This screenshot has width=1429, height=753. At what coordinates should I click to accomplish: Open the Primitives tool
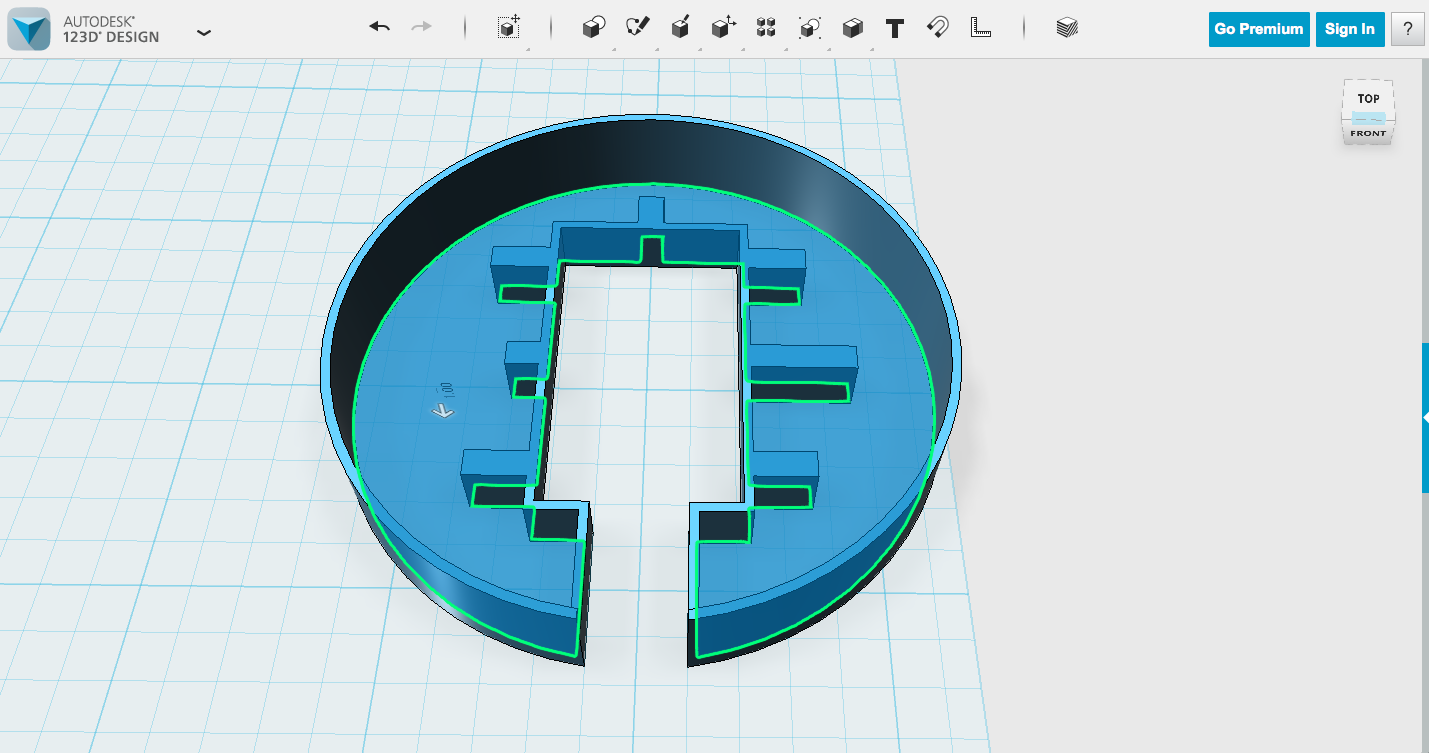[592, 27]
